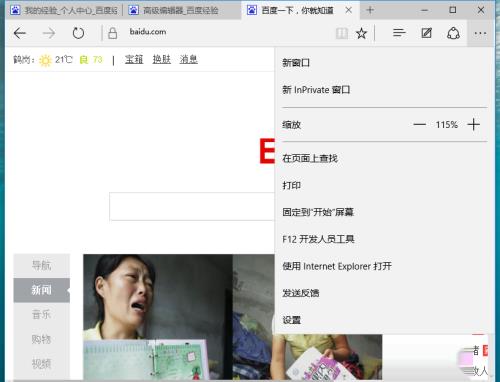Choose 新 InPrivate 窗口 menu entry
Image resolution: width=500 pixels, height=382 pixels.
pos(316,90)
